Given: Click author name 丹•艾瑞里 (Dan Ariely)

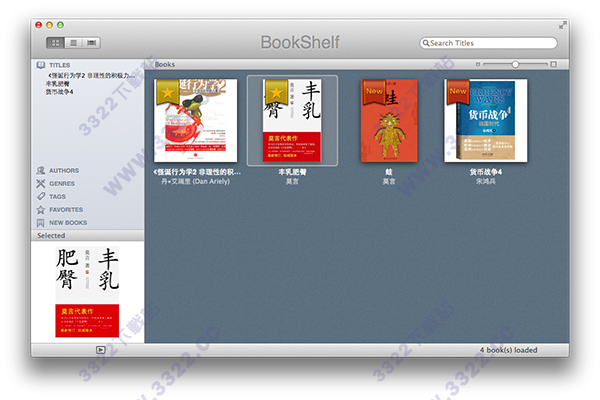Looking at the screenshot, I should coord(196,181).
